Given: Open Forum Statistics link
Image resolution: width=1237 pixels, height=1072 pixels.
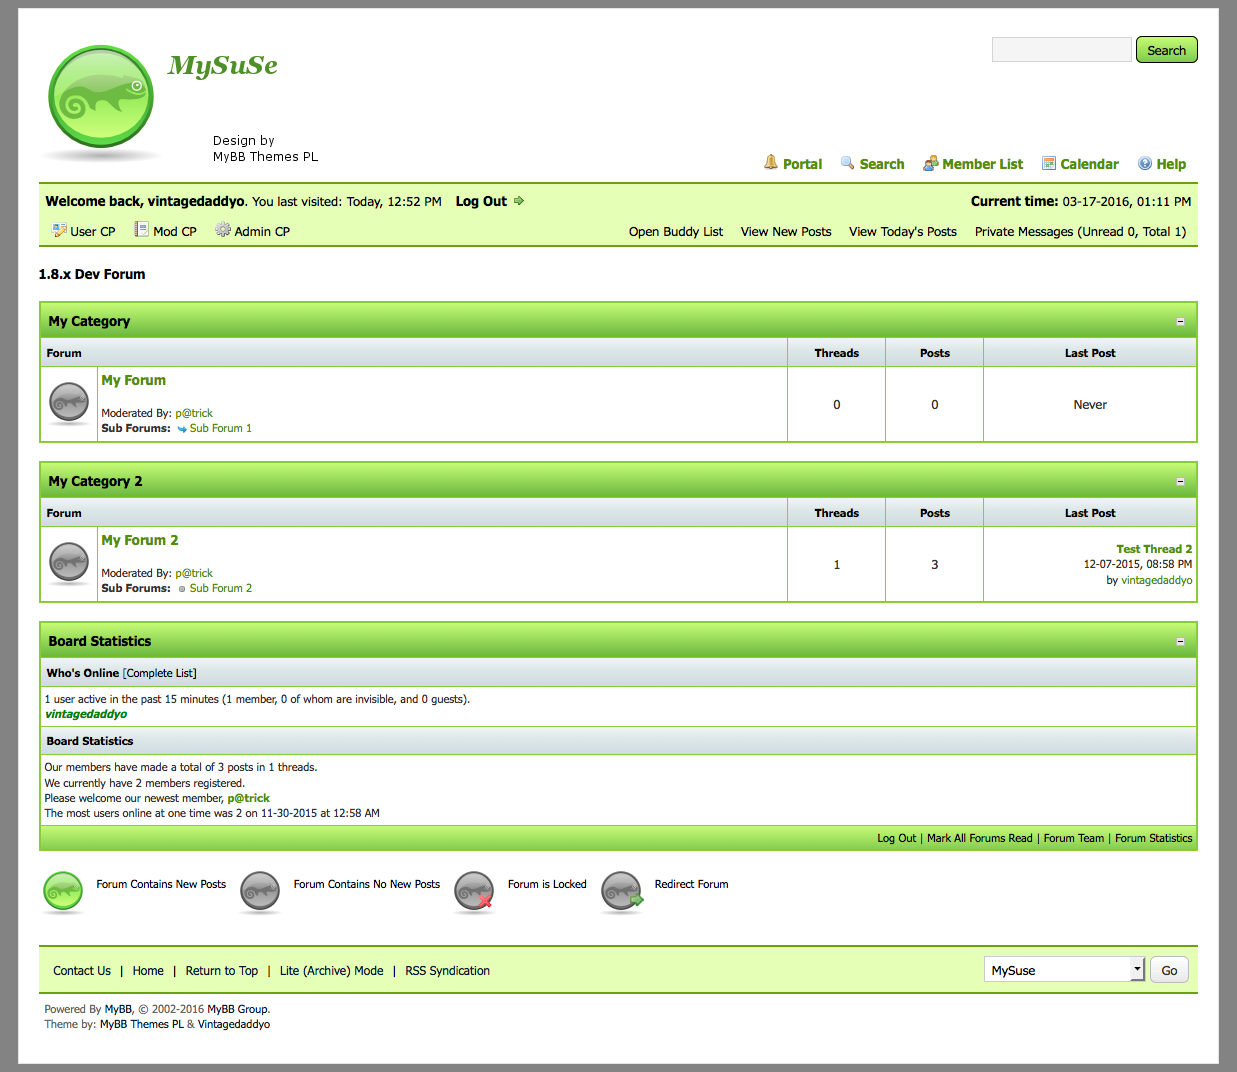Looking at the screenshot, I should pos(1154,838).
